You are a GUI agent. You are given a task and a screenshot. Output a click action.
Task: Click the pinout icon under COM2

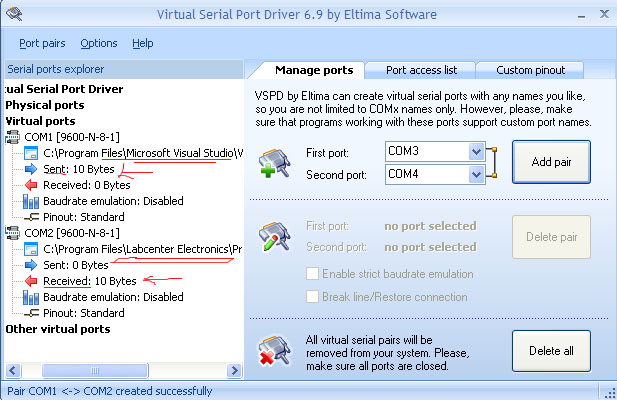32,313
